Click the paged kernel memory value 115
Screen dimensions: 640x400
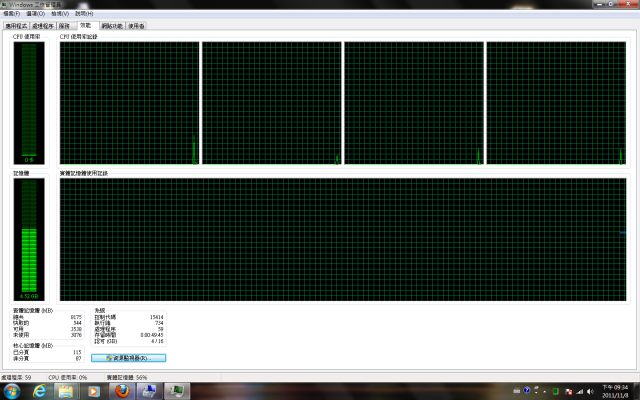tap(77, 352)
